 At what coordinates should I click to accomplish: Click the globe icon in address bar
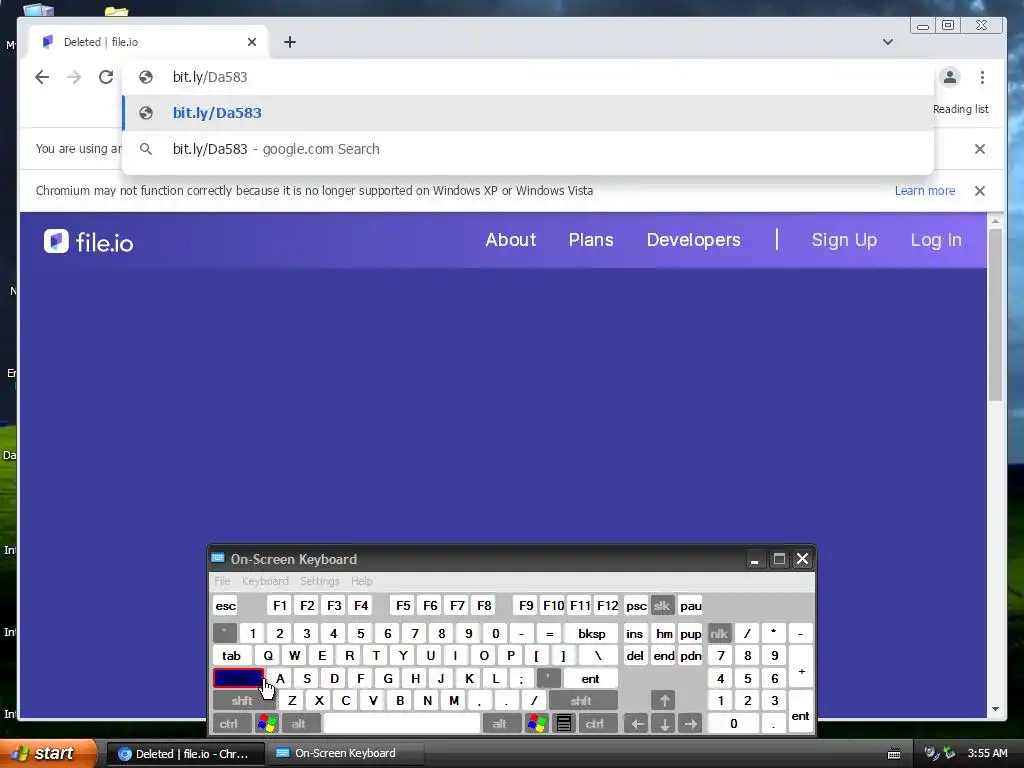(x=146, y=77)
